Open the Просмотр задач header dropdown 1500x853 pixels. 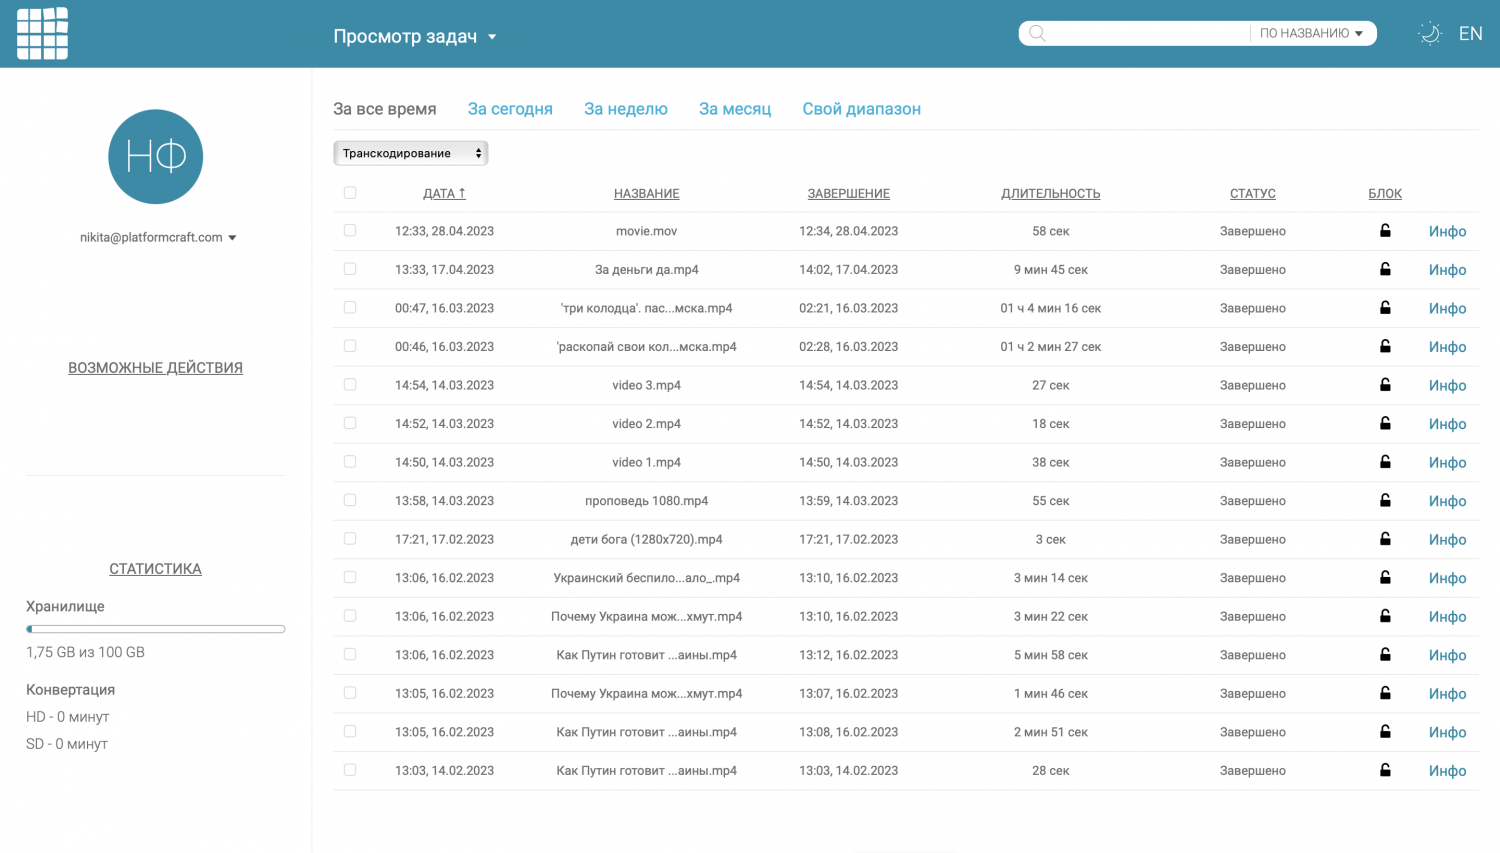[x=415, y=37]
